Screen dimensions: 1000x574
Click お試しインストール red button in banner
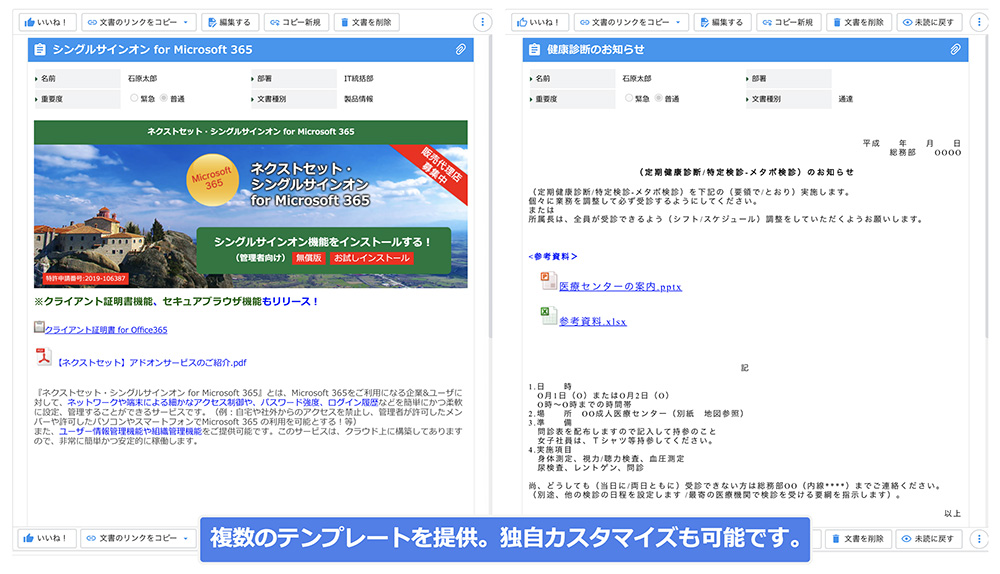372,258
